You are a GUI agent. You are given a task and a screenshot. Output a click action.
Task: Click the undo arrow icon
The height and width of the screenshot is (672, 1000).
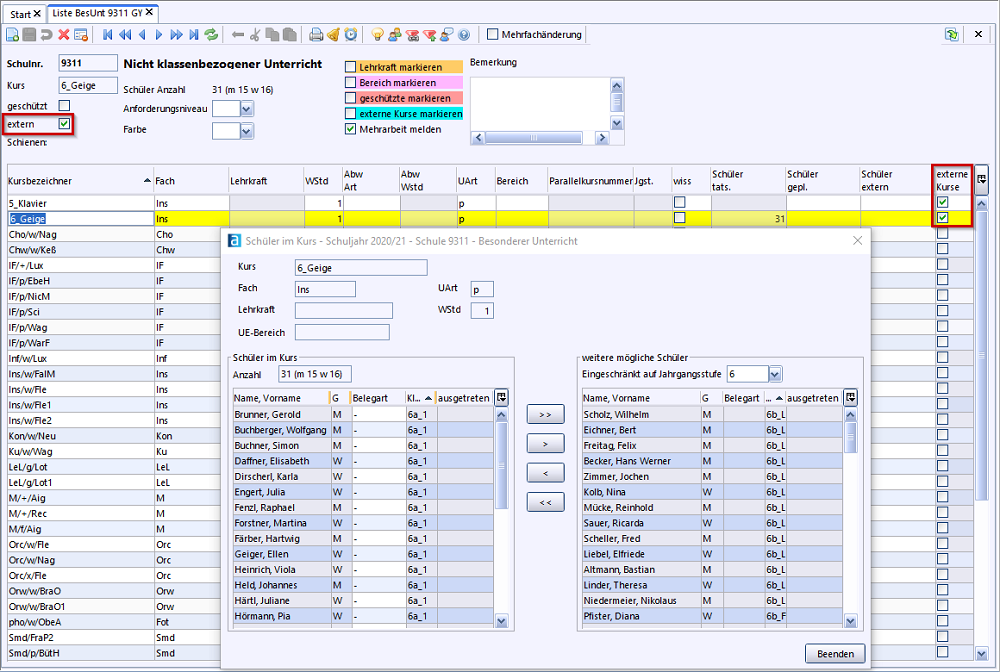pos(47,34)
